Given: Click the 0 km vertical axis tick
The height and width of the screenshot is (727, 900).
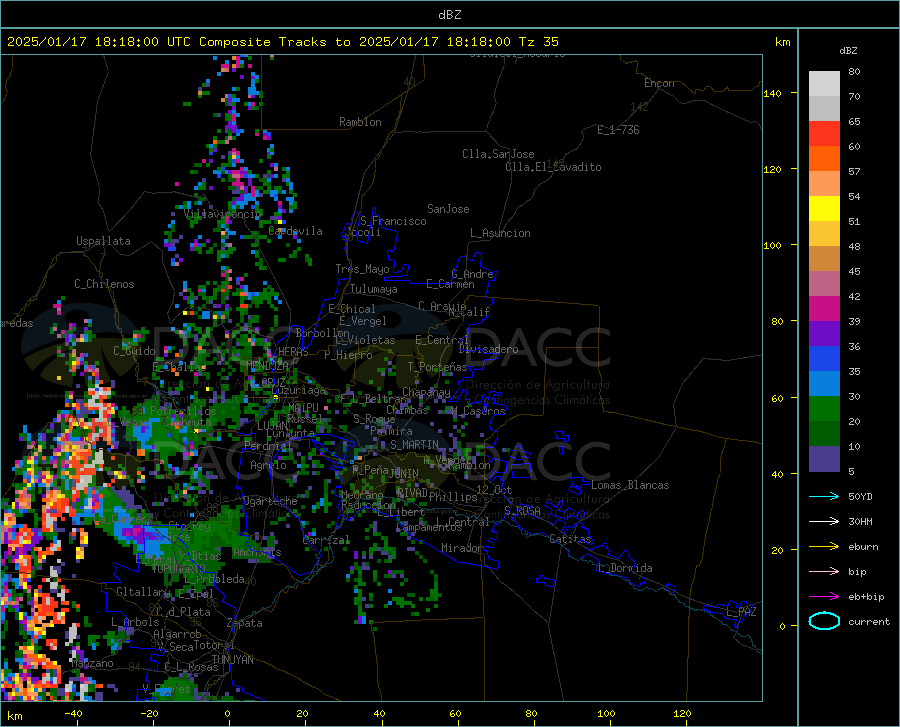Looking at the screenshot, I should [x=782, y=626].
